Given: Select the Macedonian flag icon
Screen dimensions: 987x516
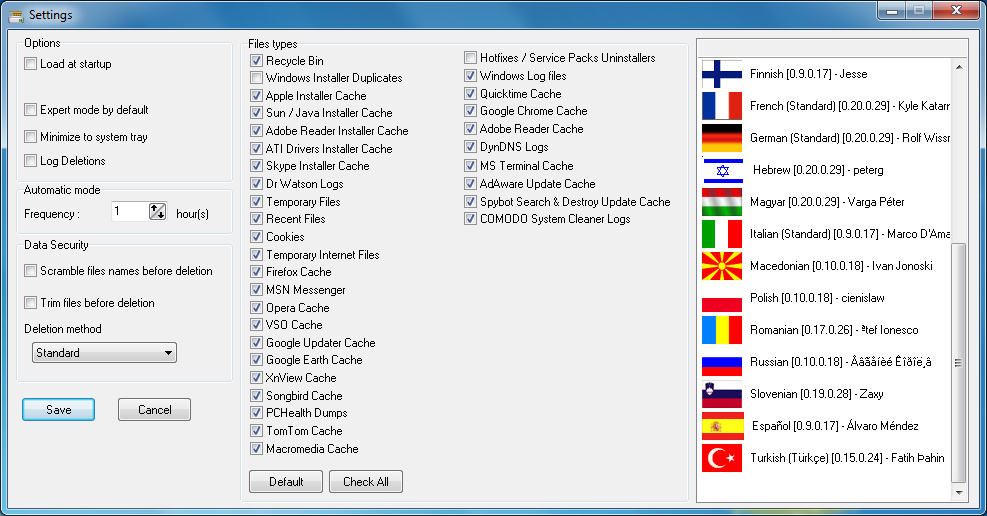Looking at the screenshot, I should point(722,266).
